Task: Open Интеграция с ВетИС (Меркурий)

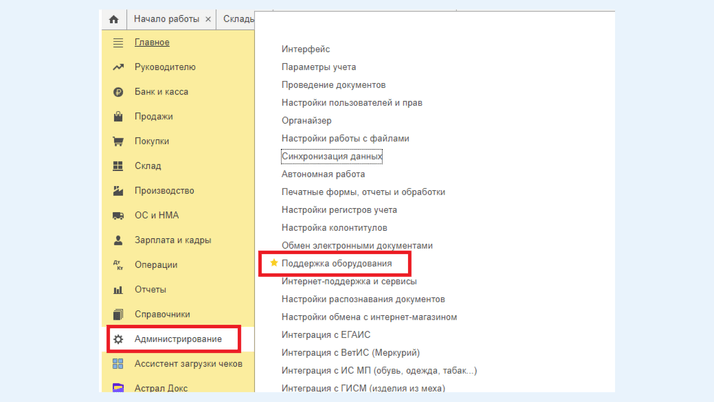Action: (x=351, y=353)
